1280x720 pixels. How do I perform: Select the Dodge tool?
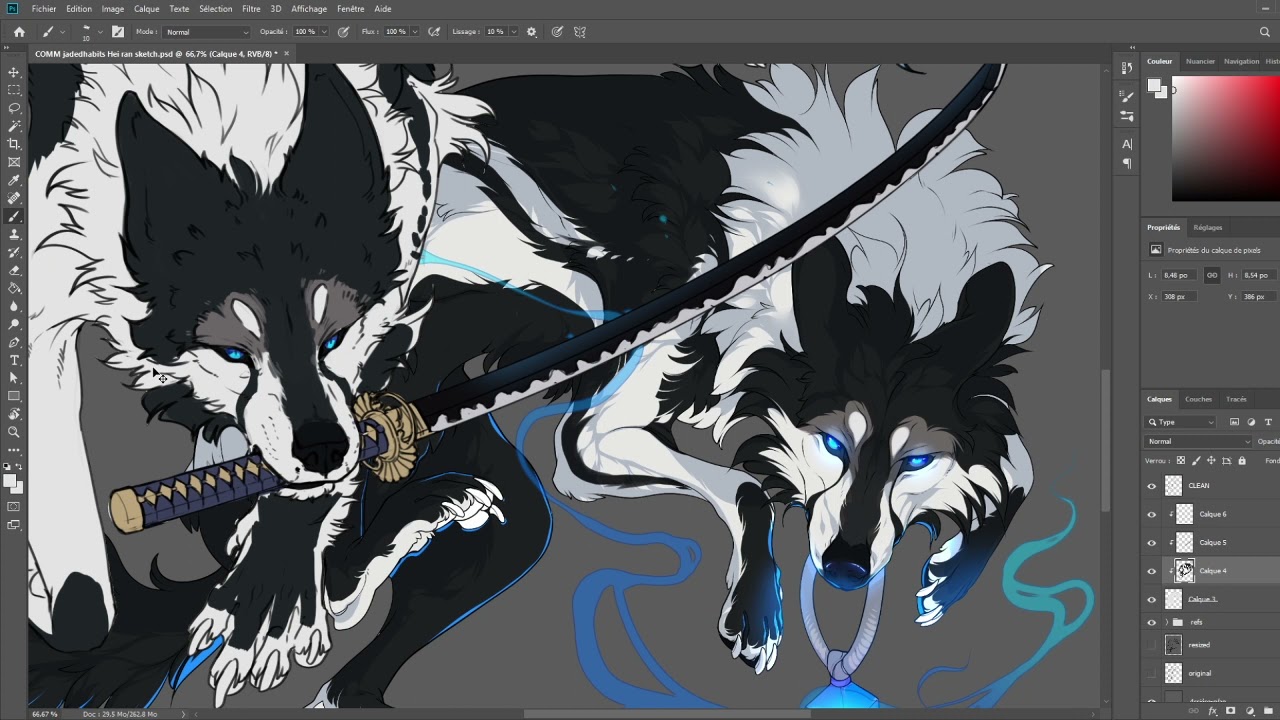click(14, 324)
